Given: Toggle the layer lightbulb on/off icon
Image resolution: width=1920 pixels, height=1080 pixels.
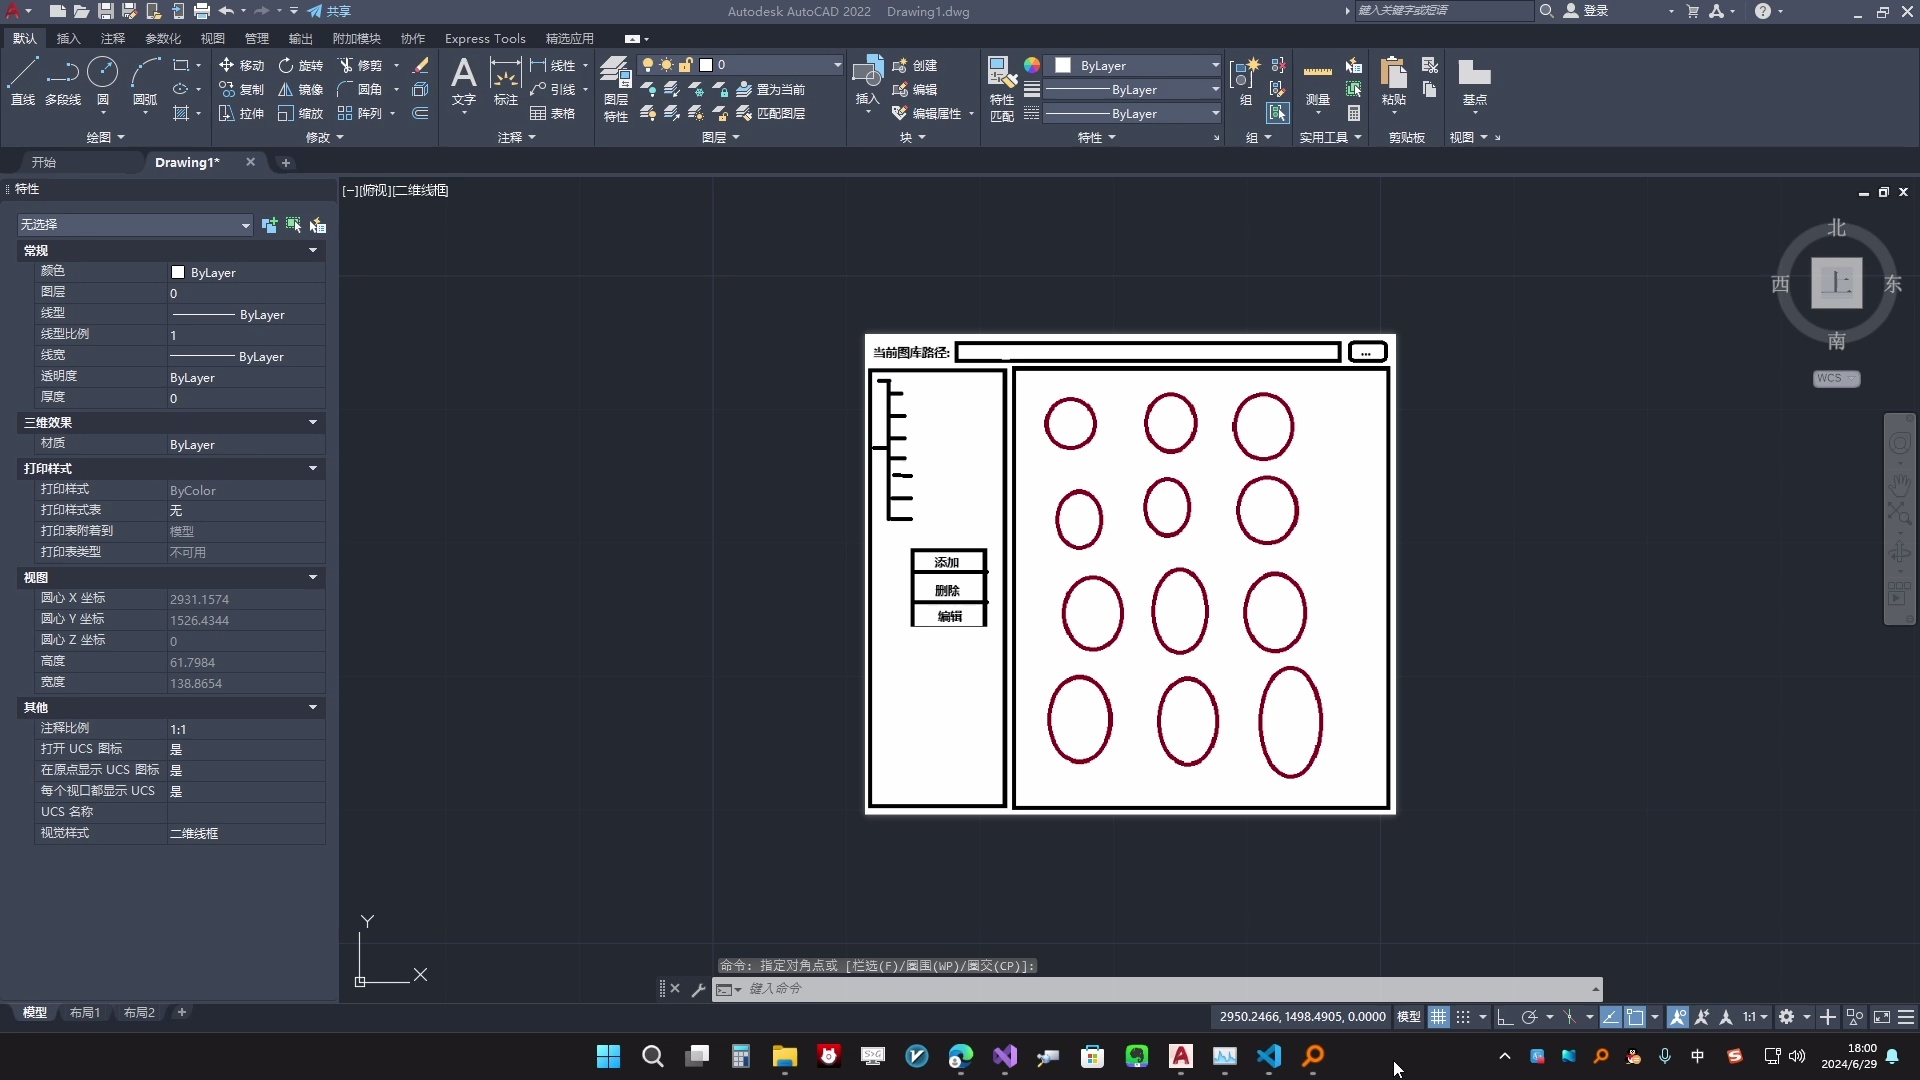Looking at the screenshot, I should pyautogui.click(x=647, y=65).
